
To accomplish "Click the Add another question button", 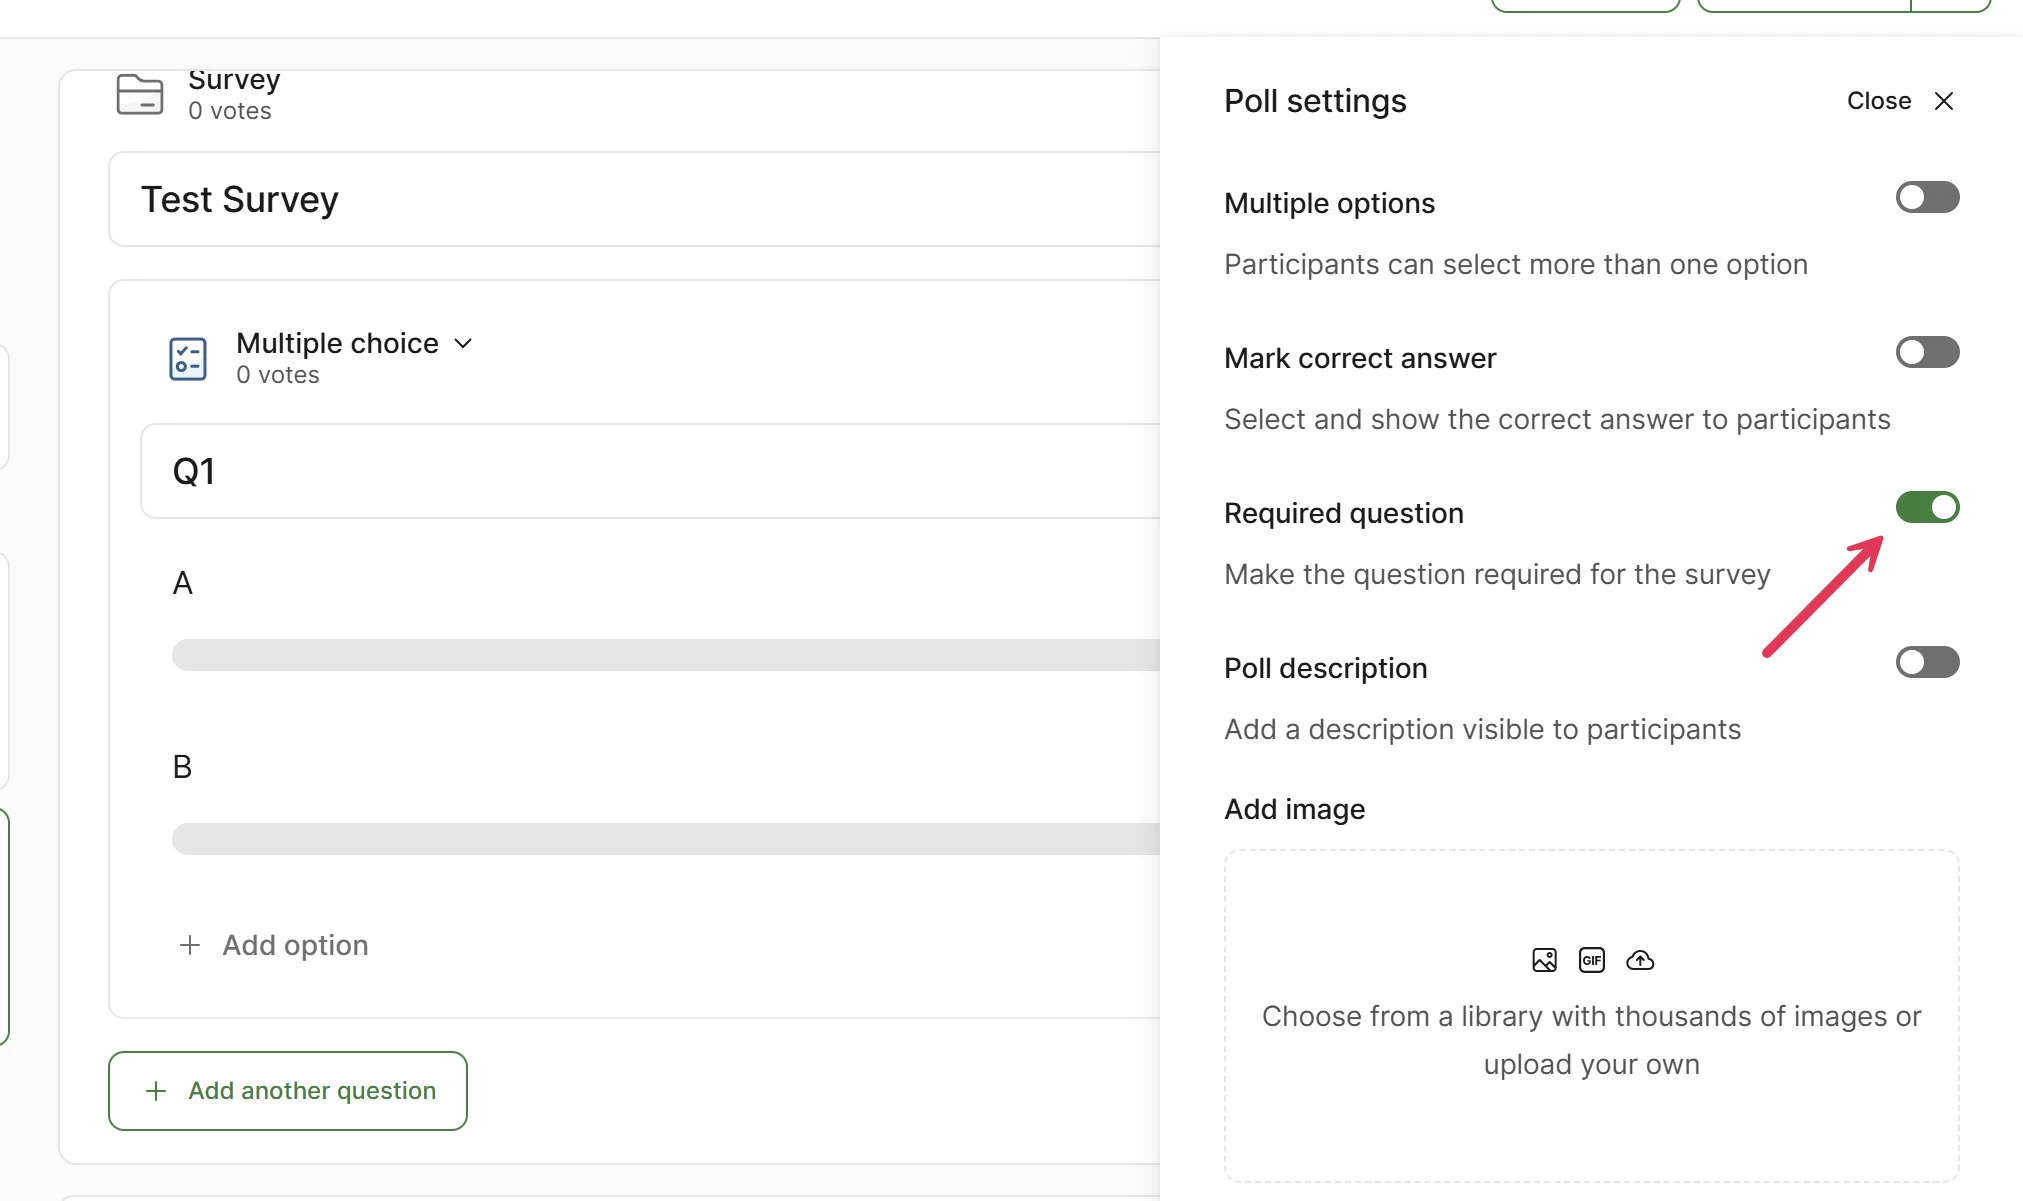I will (x=288, y=1091).
